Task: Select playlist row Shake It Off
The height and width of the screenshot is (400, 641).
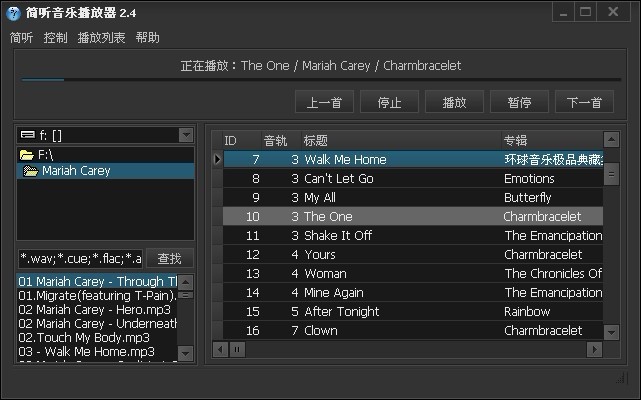Action: tap(413, 236)
